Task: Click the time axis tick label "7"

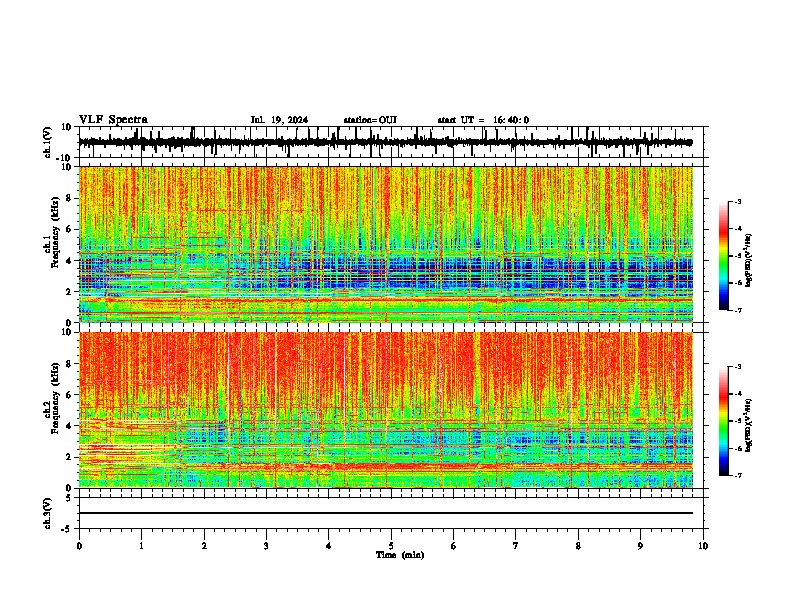Action: click(x=516, y=546)
